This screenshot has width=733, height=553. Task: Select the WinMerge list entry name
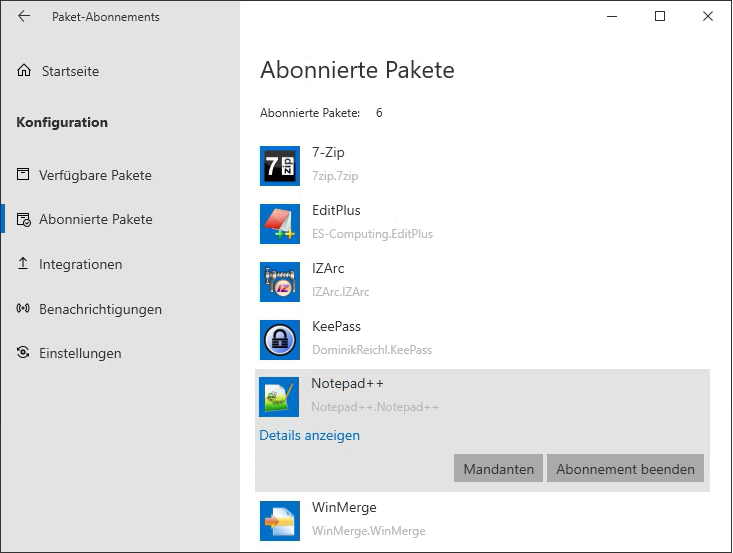tap(343, 507)
